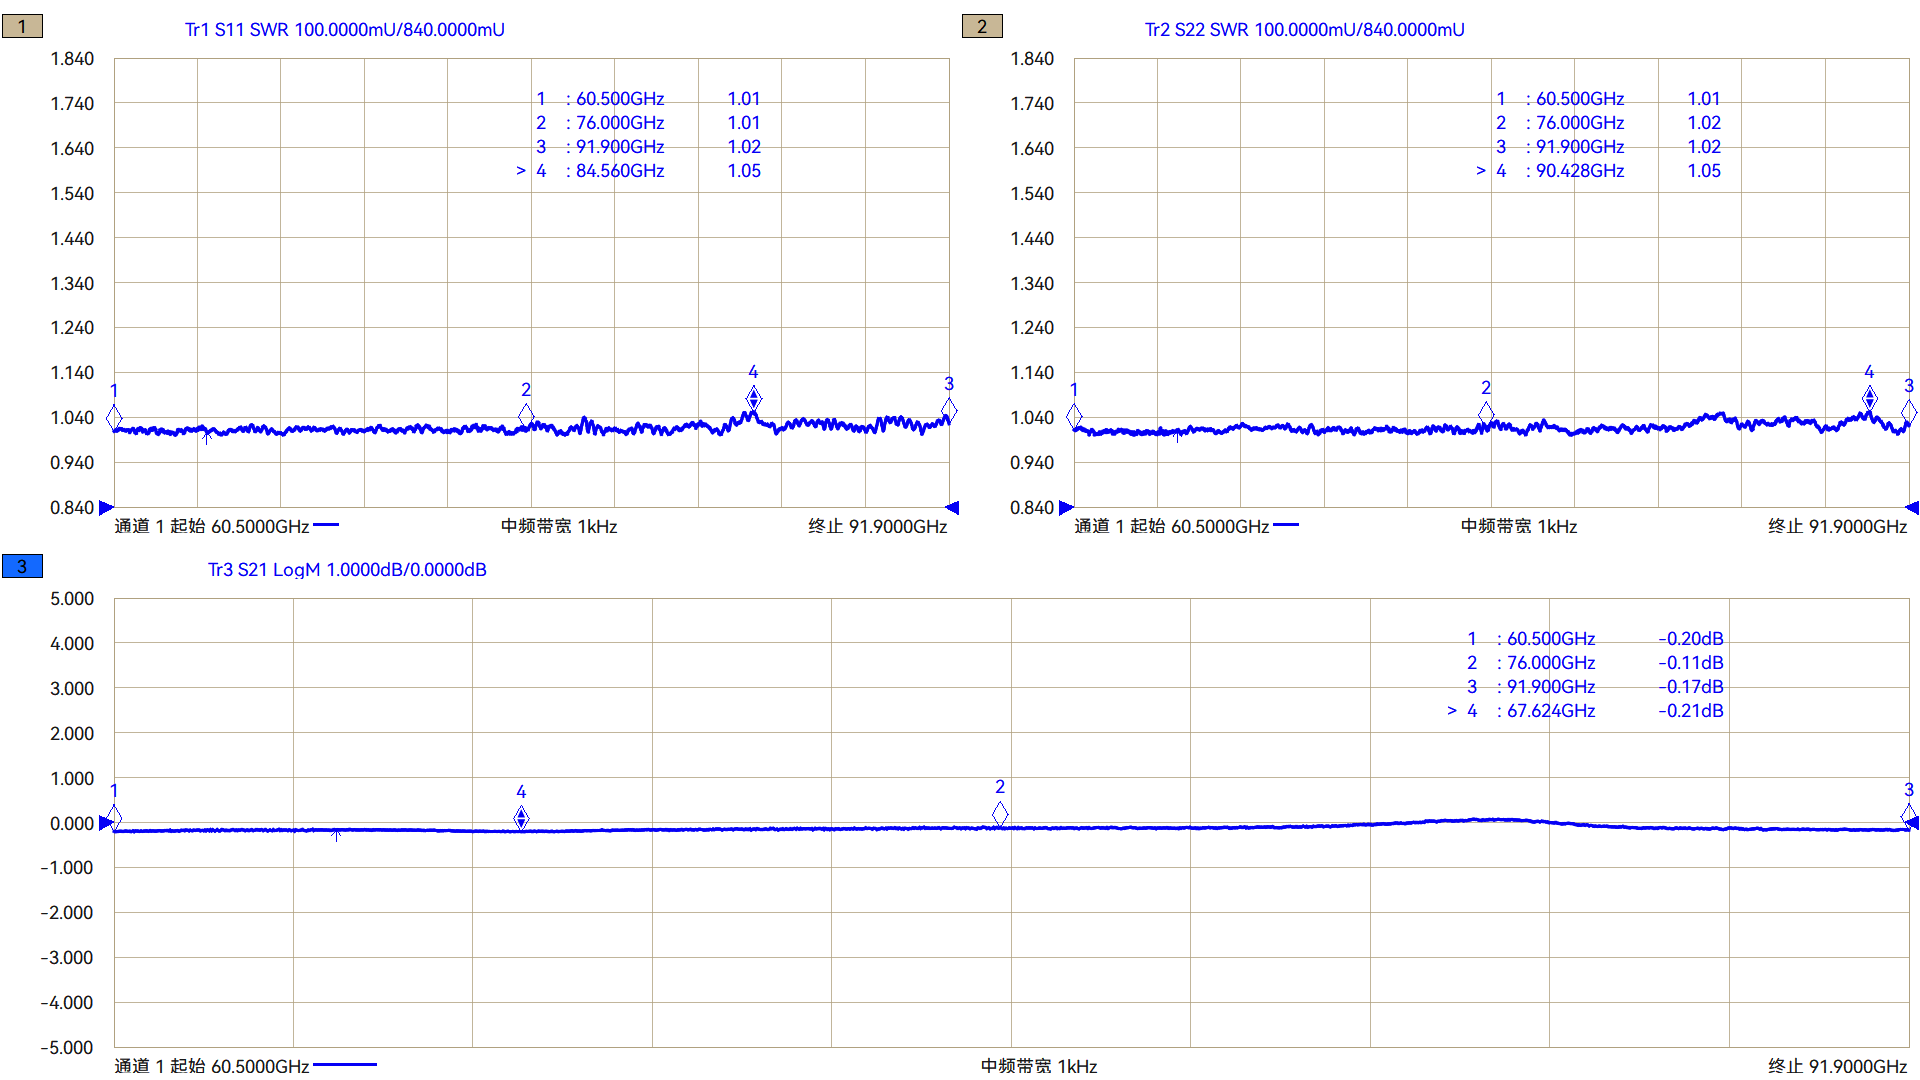The height and width of the screenshot is (1080, 1920).
Task: Click S22 right-side reference triangle at bottom
Action: [x=1912, y=508]
